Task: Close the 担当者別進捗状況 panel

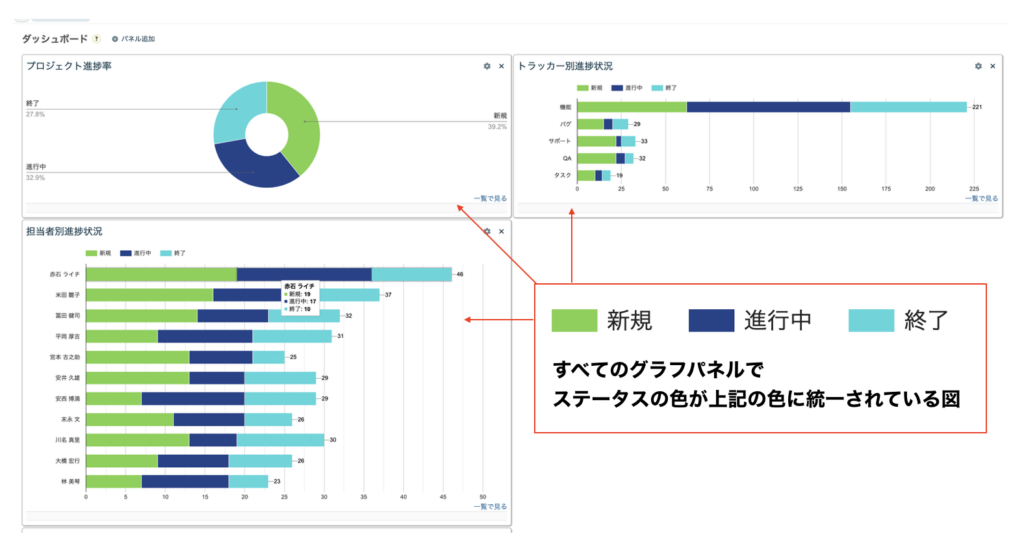Action: pos(502,231)
